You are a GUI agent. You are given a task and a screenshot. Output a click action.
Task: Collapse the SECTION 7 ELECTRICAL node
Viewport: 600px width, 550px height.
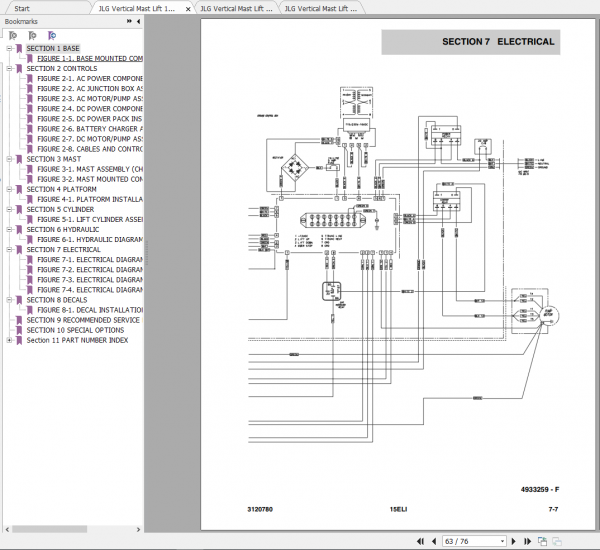[9, 250]
